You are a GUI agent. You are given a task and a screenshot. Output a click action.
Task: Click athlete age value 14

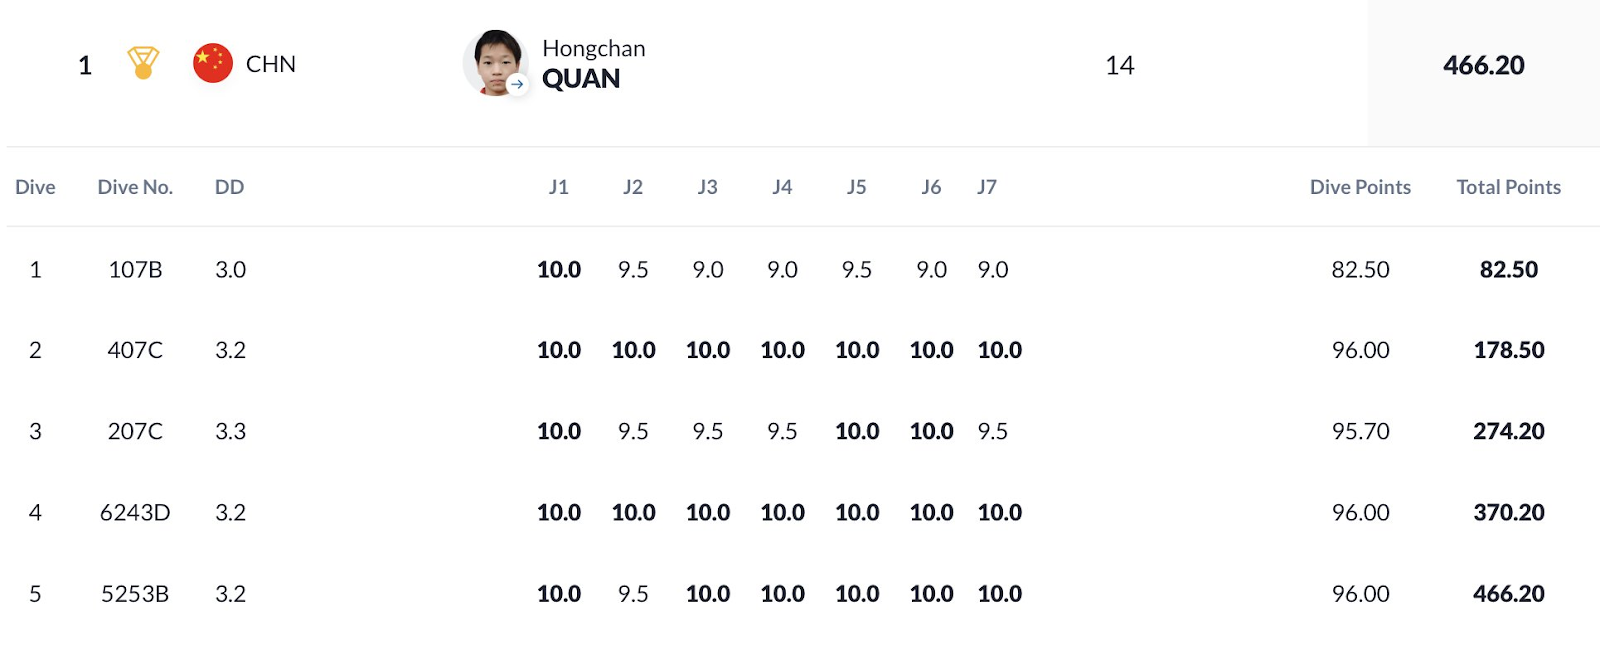click(1119, 66)
